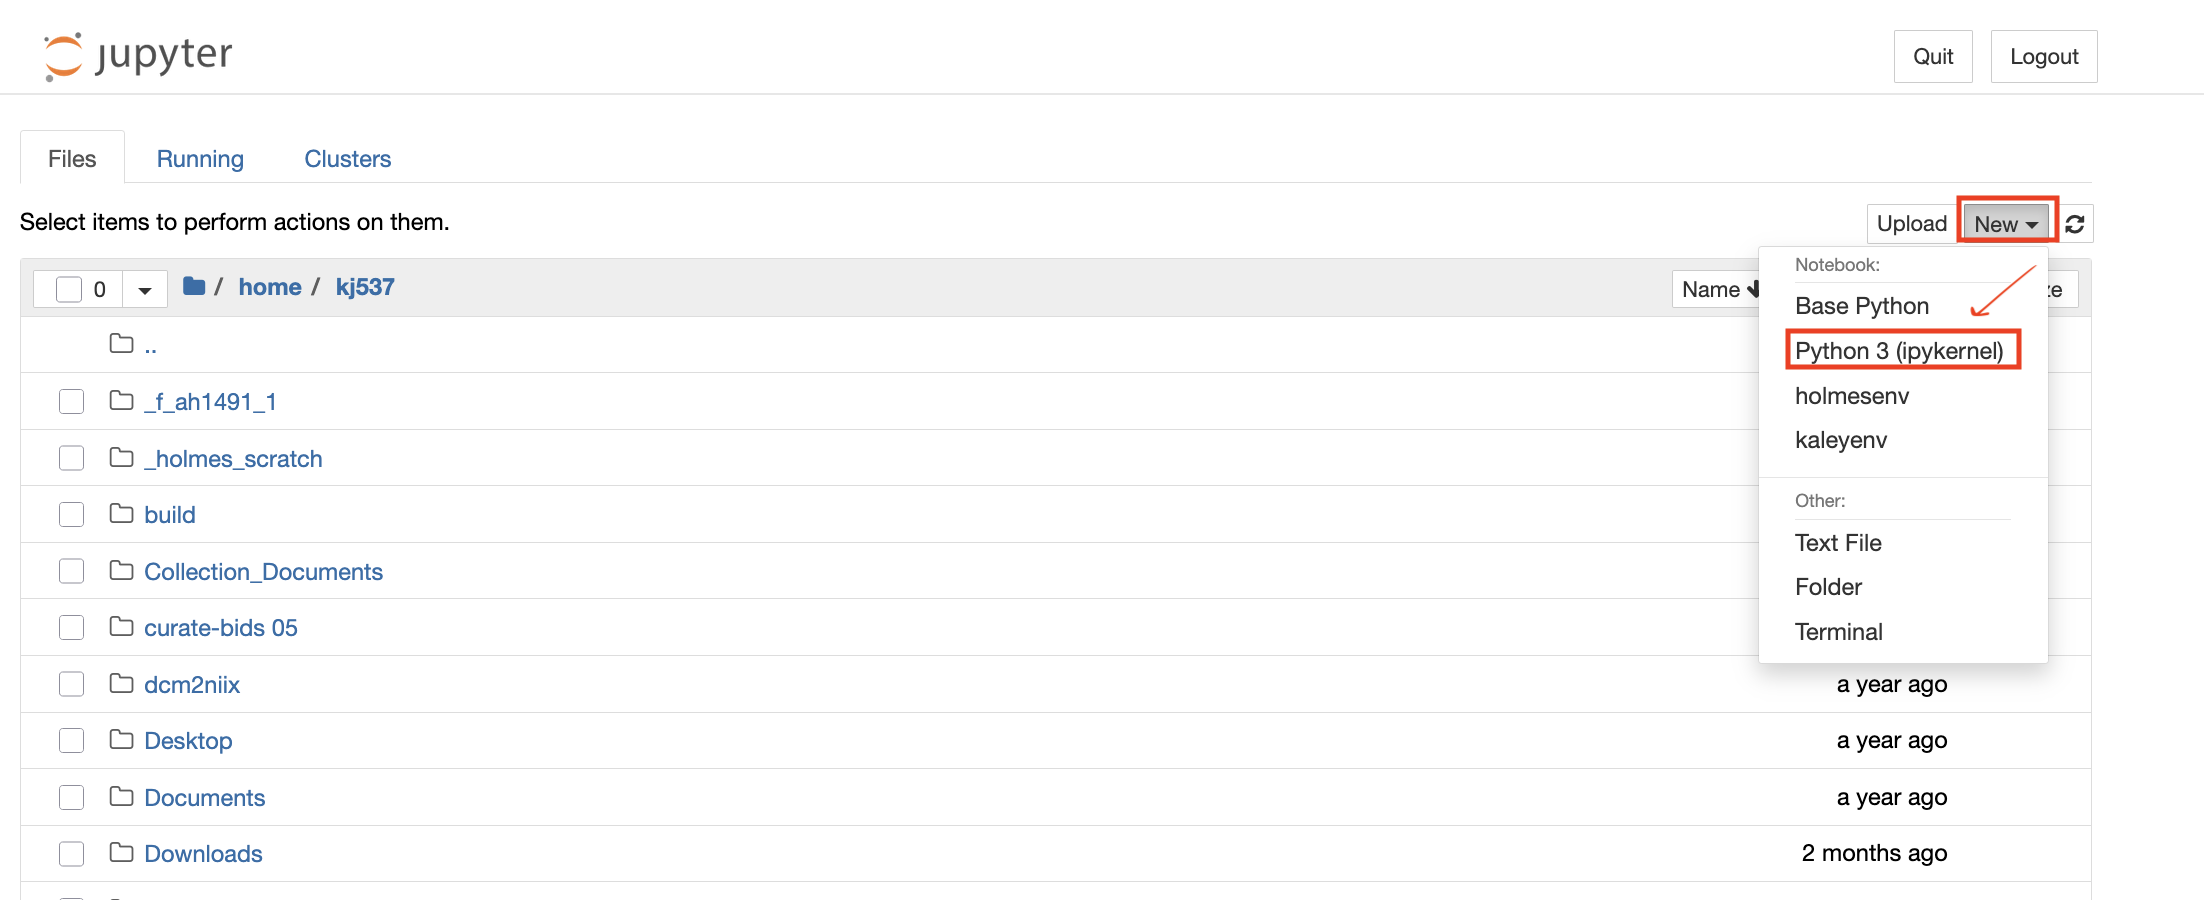Click the Logout button
Screen dimensions: 2204x900
(2044, 57)
